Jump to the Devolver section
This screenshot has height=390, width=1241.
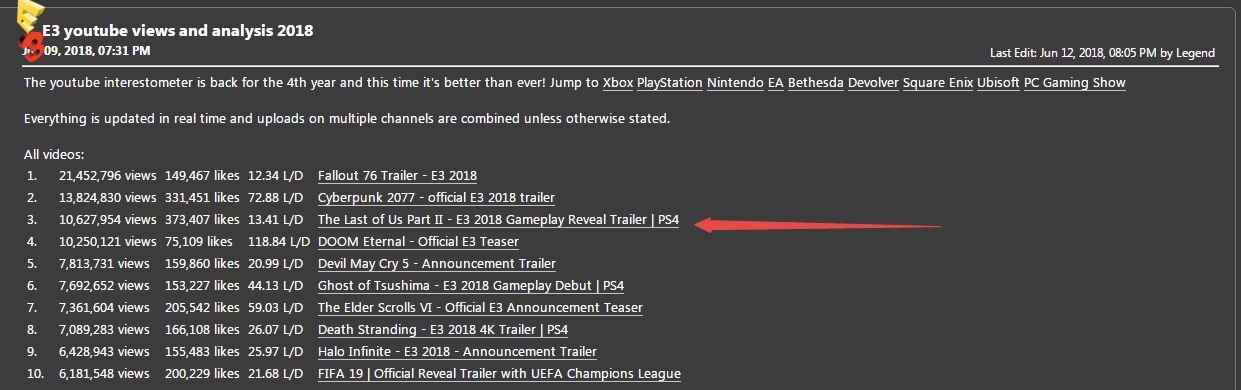coord(873,83)
